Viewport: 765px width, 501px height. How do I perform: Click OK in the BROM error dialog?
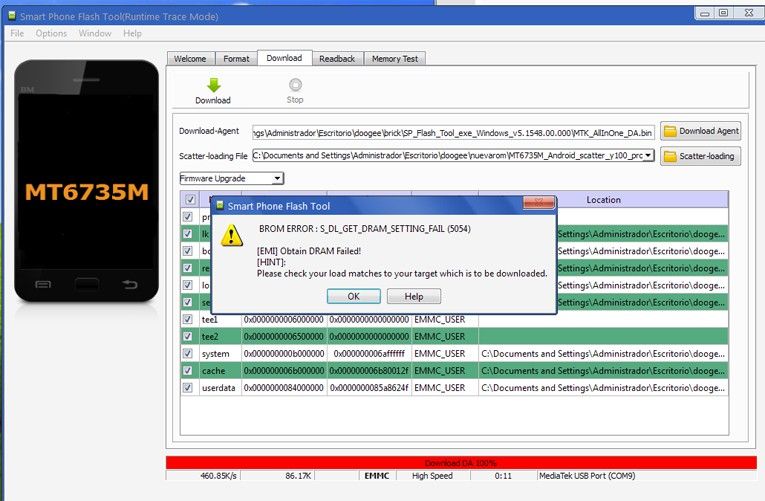coord(354,296)
